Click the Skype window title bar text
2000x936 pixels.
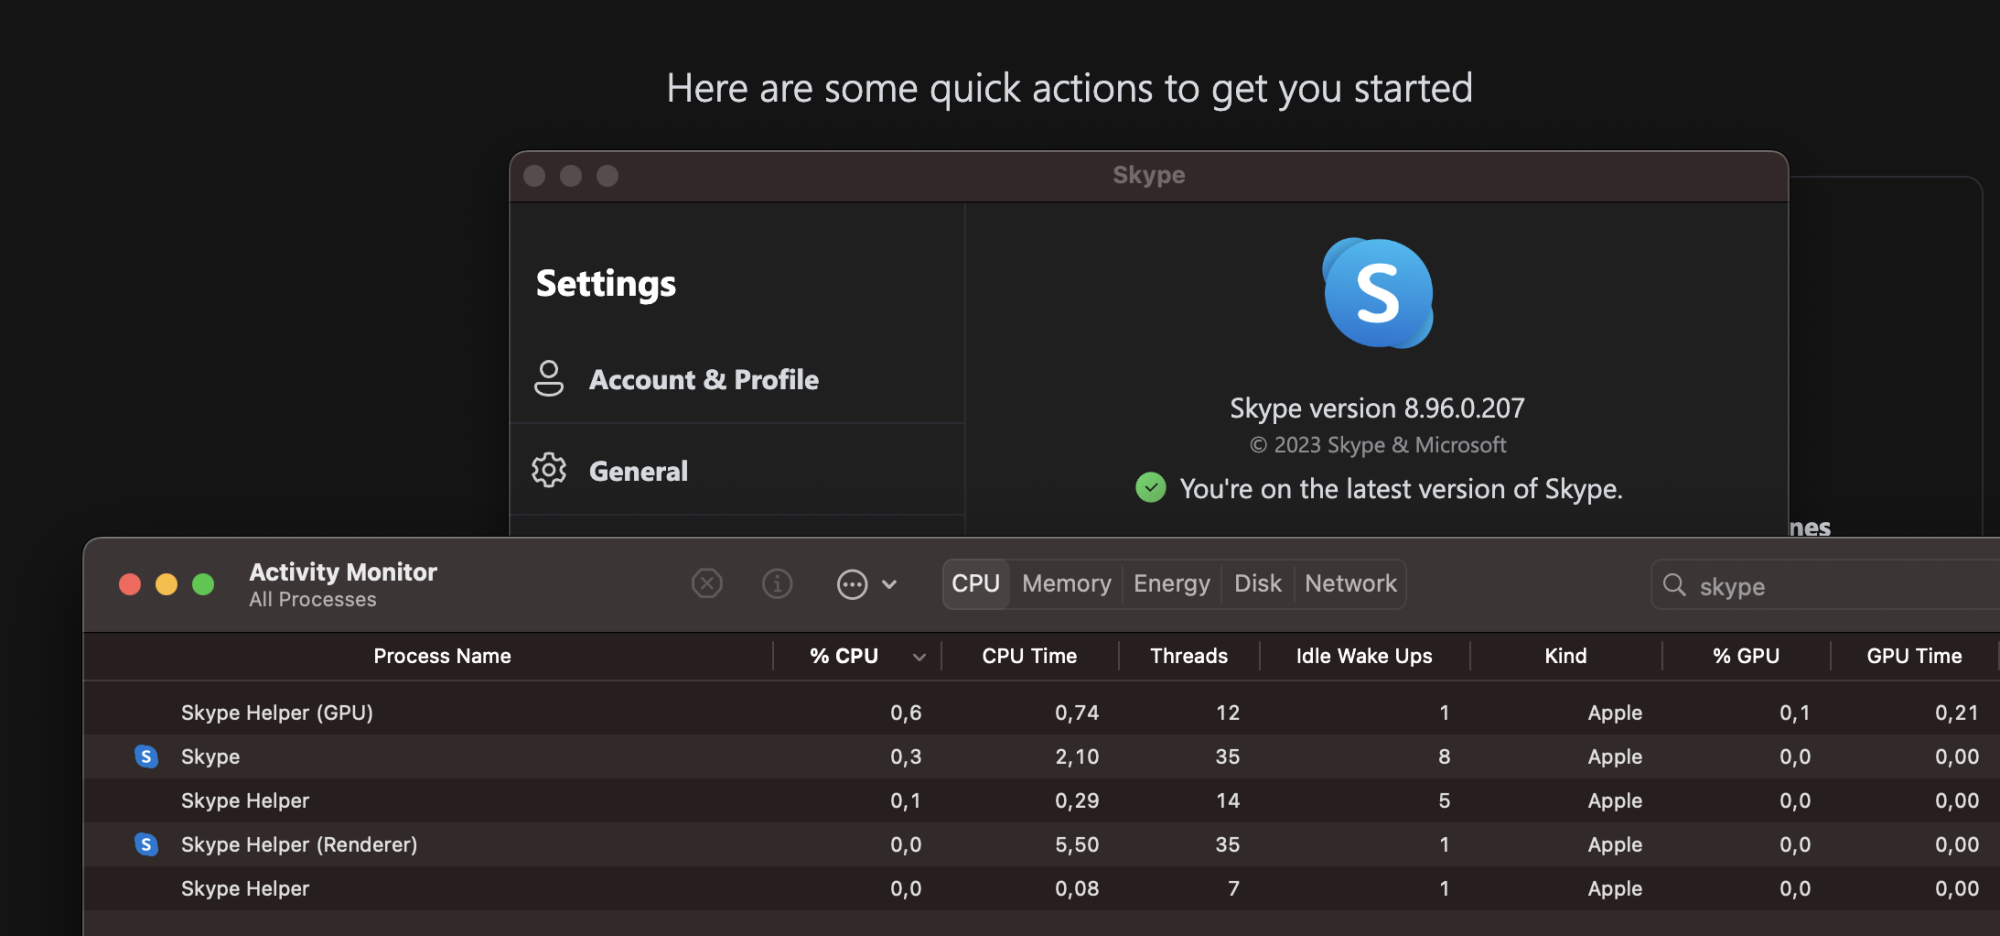pos(1149,175)
